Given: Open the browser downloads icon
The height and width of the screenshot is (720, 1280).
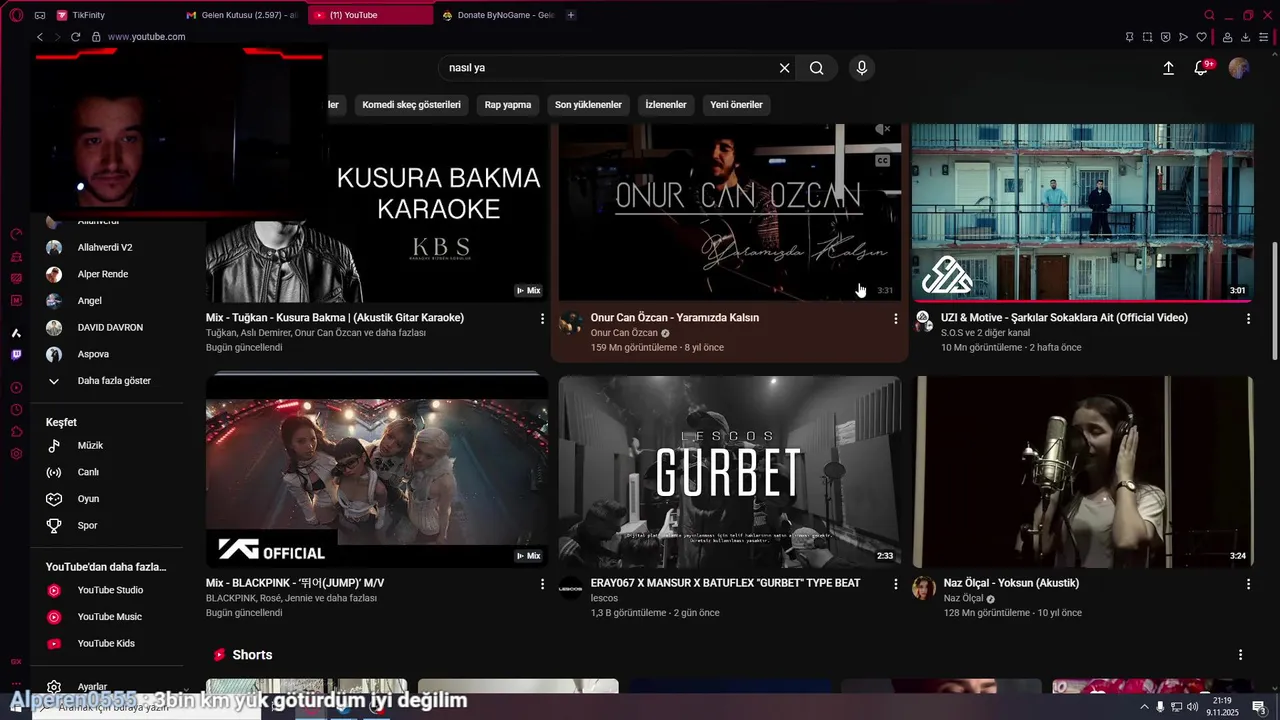Looking at the screenshot, I should tap(1246, 37).
